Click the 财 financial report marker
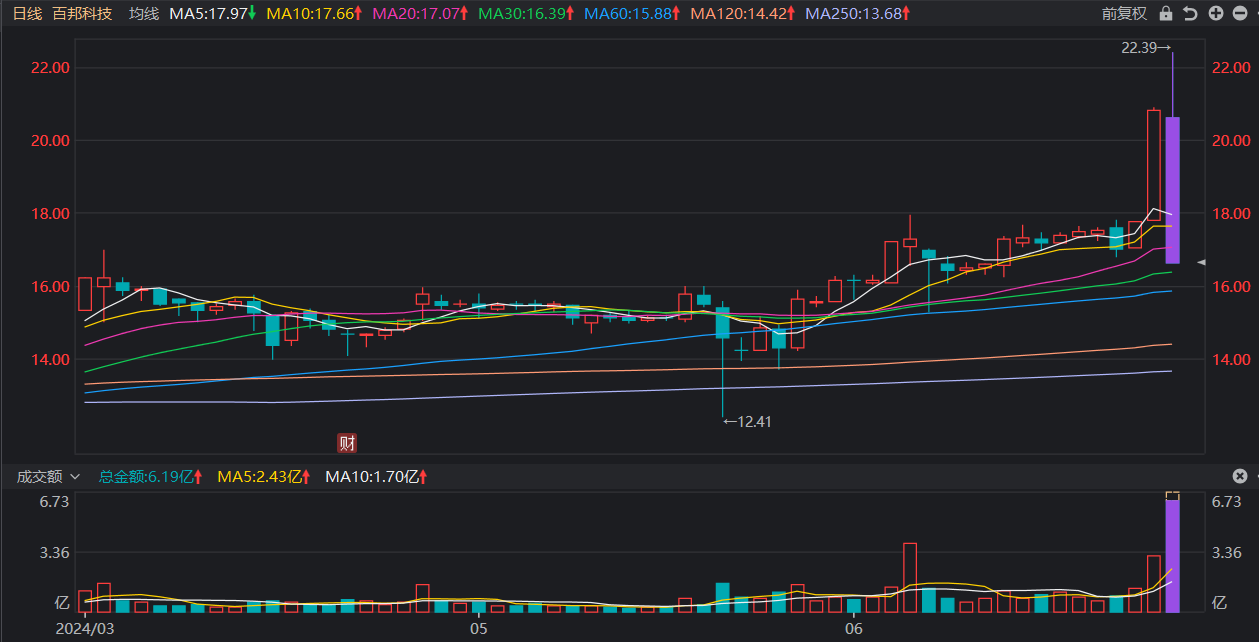The width and height of the screenshot is (1259, 642). (347, 444)
